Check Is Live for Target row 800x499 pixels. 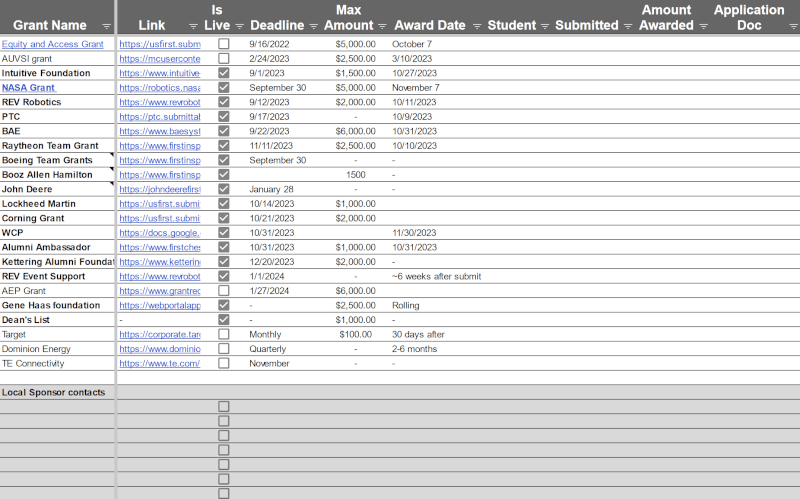pos(223,334)
